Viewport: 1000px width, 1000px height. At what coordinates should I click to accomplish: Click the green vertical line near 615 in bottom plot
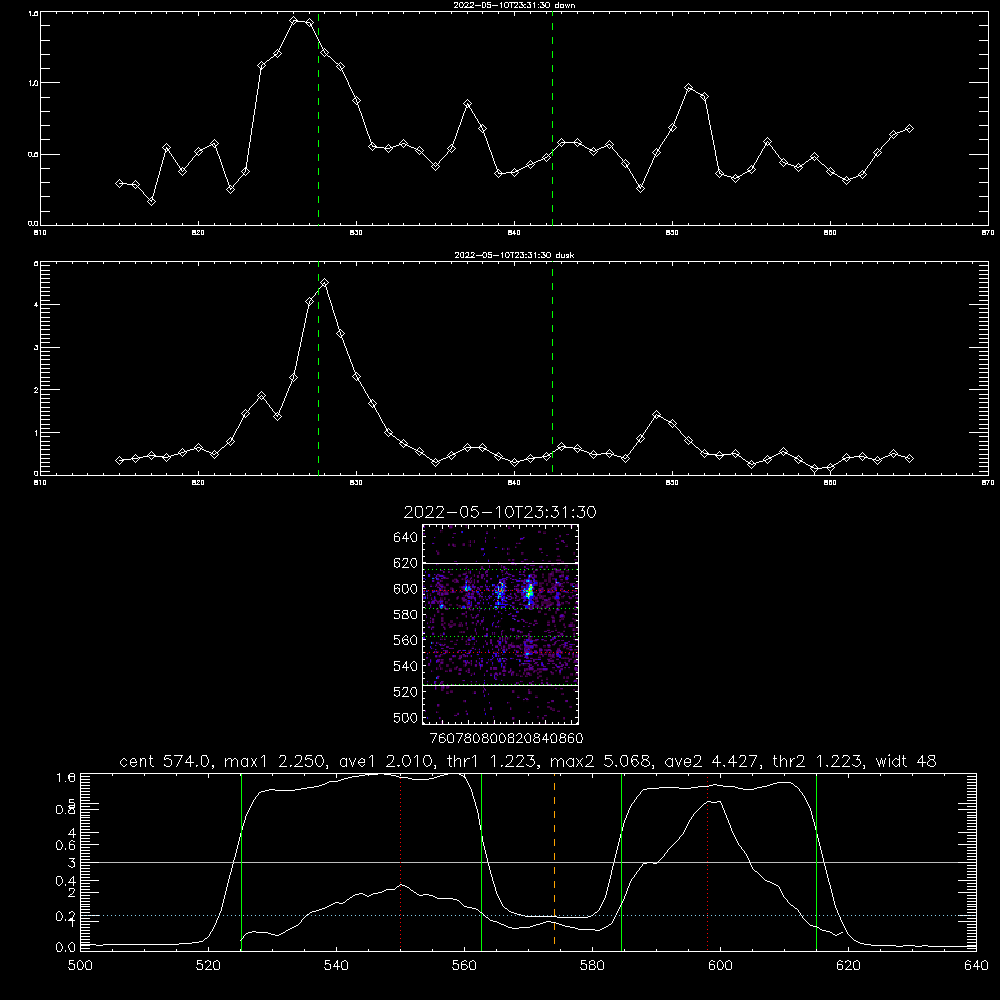[x=816, y=861]
